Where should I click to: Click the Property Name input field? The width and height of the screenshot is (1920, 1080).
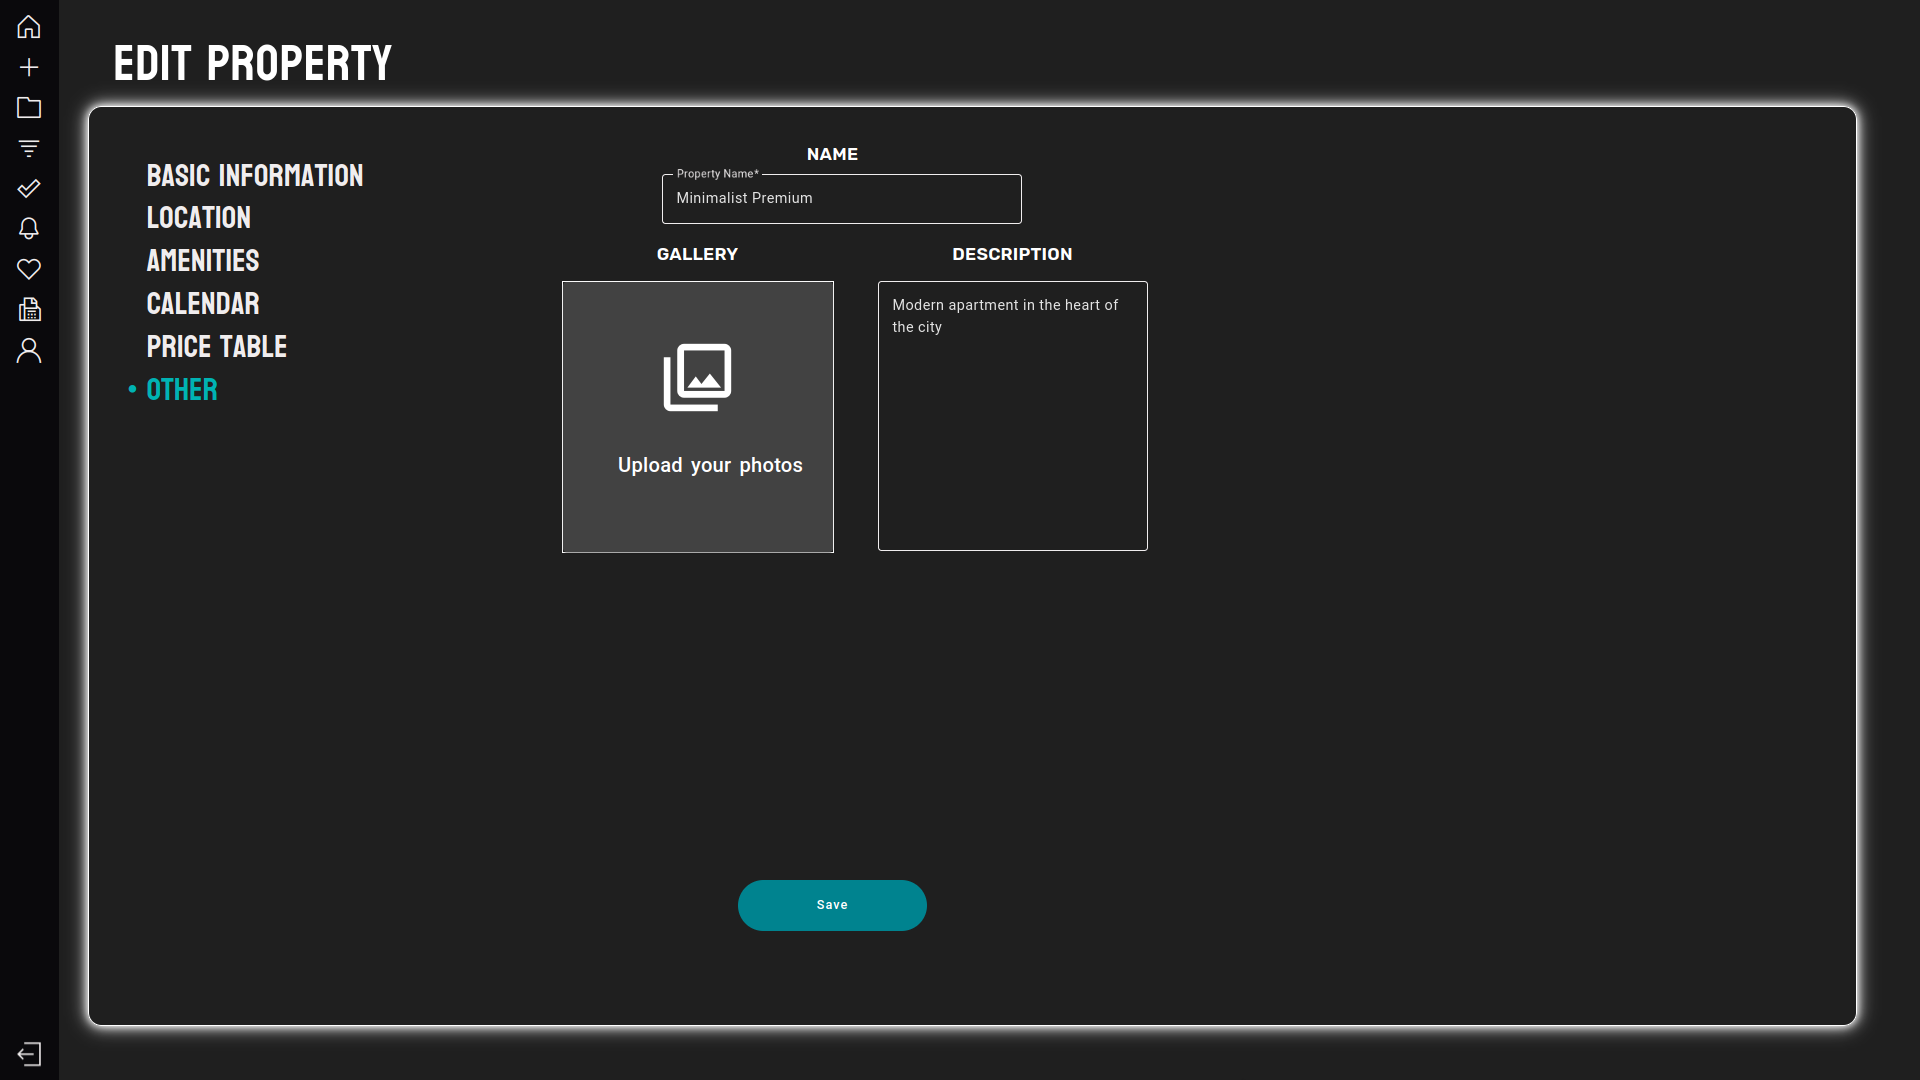pyautogui.click(x=841, y=199)
